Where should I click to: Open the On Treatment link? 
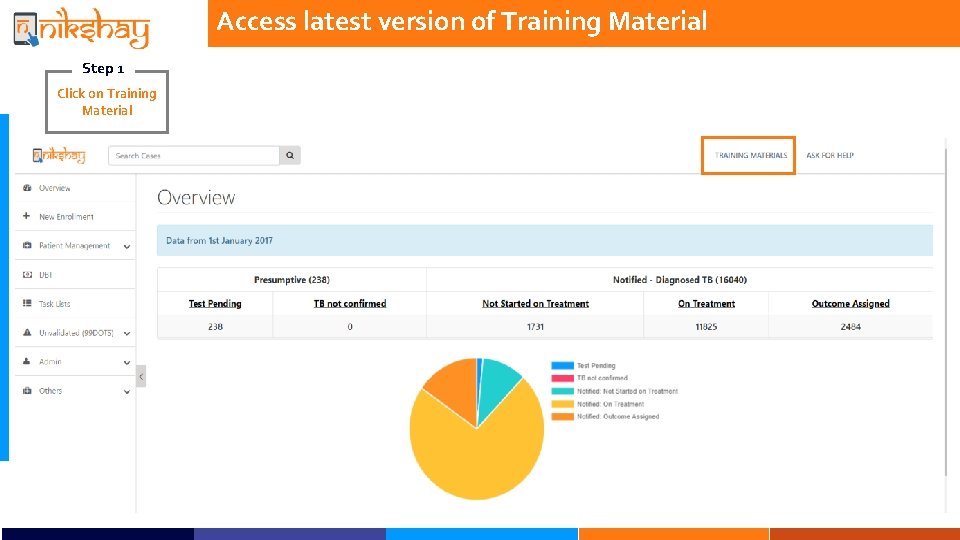[x=706, y=304]
